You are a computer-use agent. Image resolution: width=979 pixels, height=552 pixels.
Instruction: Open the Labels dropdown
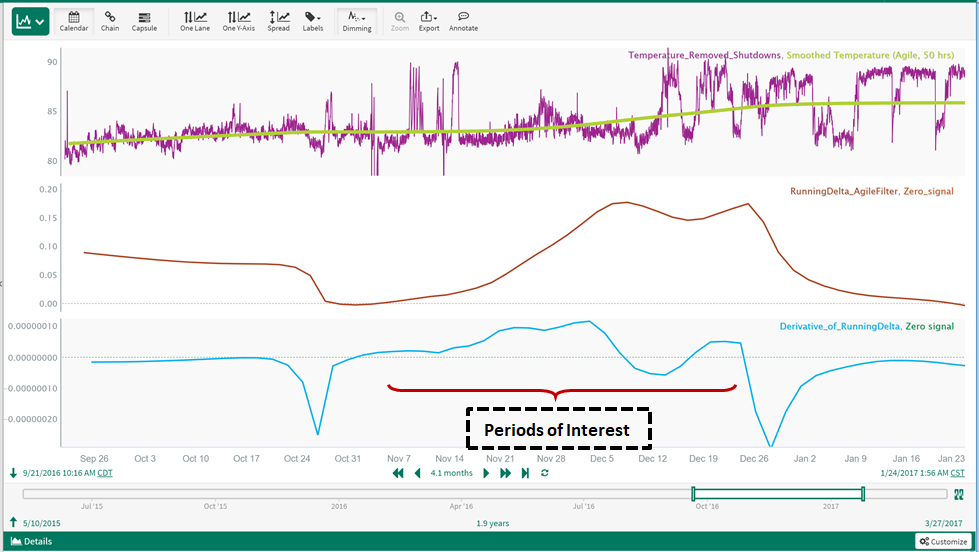313,21
